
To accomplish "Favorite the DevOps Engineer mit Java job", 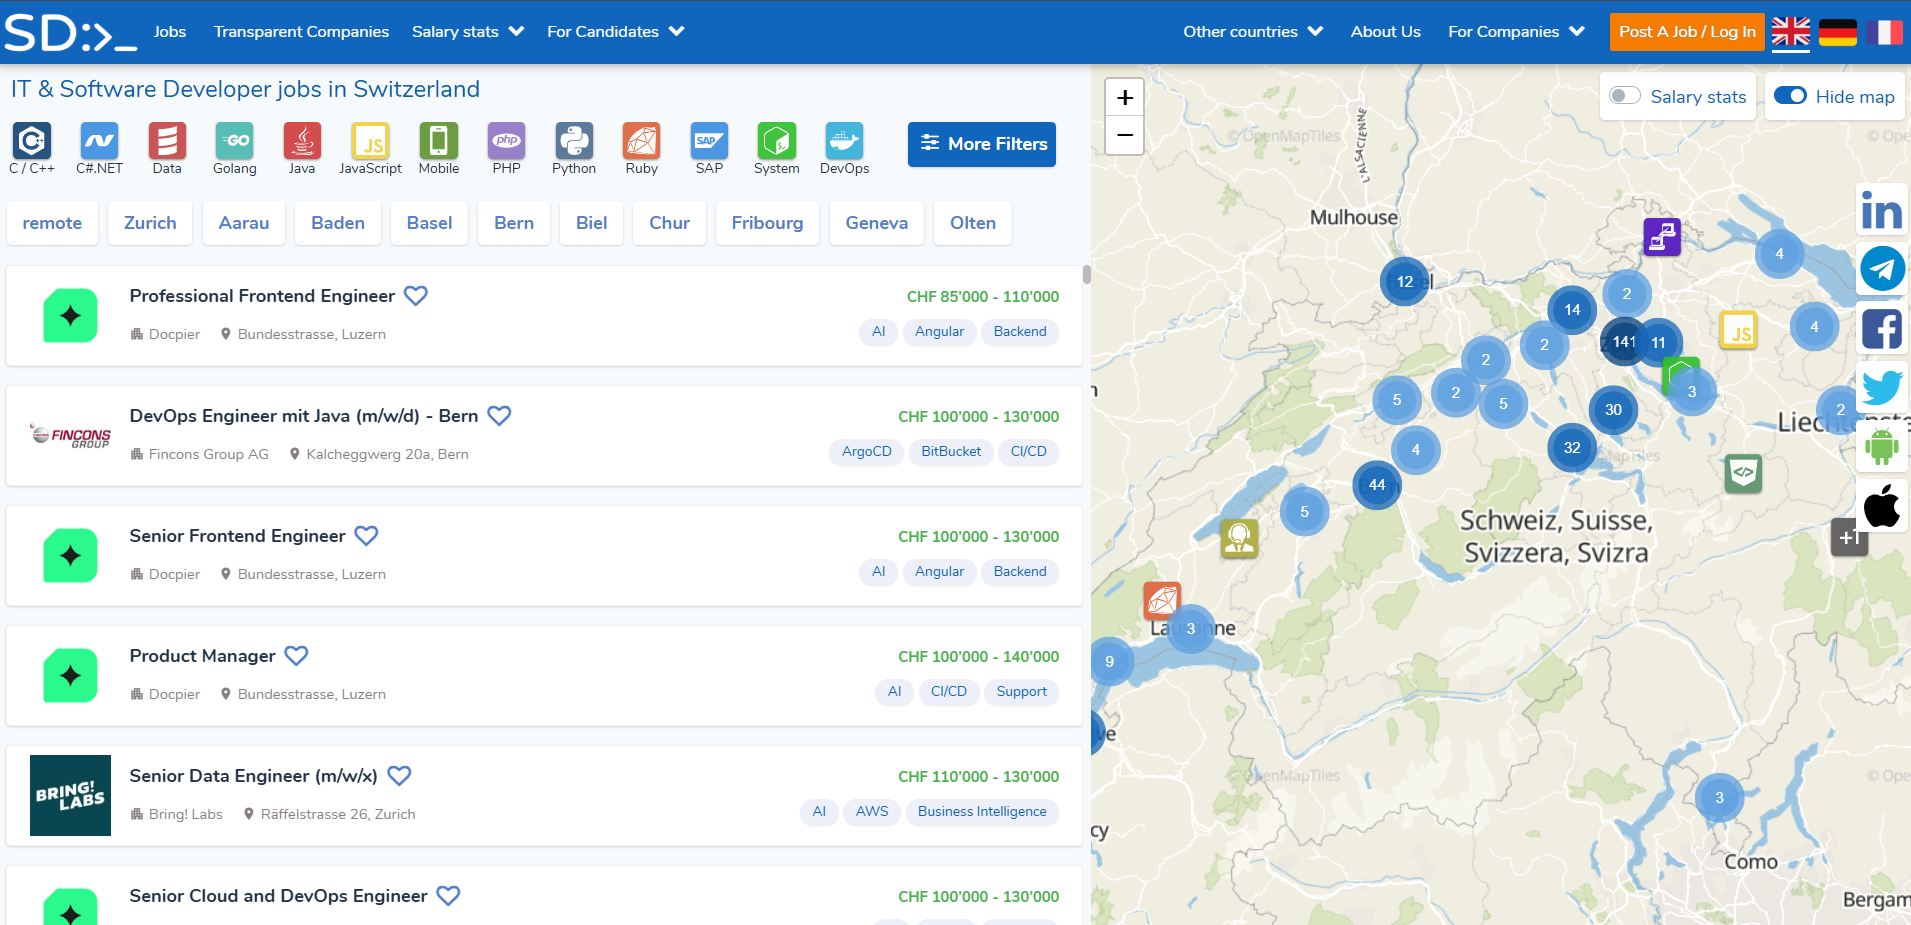I will [499, 416].
